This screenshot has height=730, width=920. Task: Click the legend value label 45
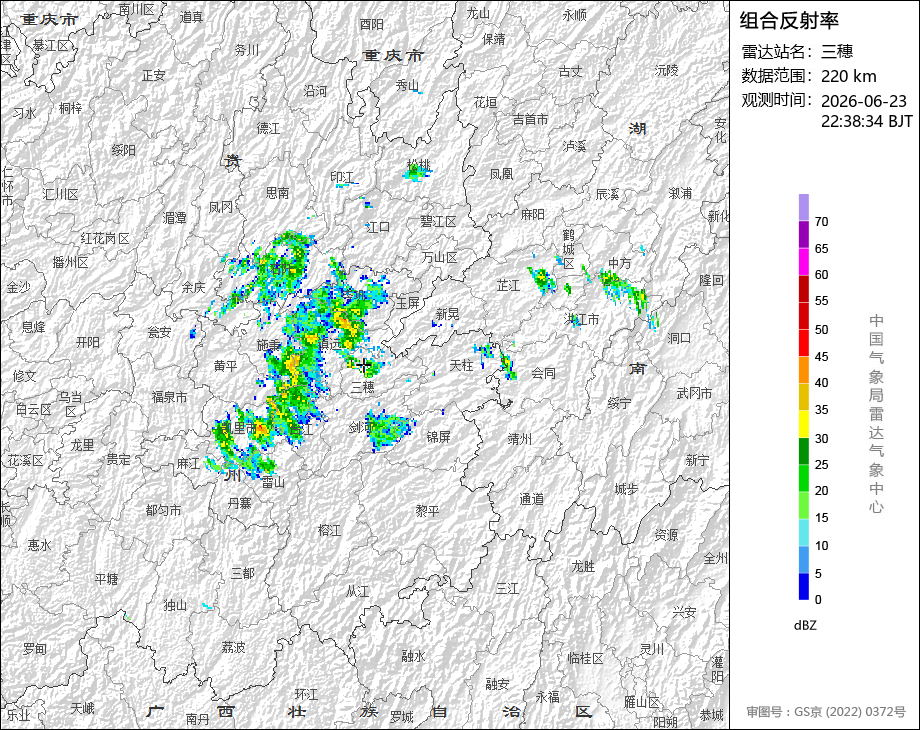click(x=821, y=356)
